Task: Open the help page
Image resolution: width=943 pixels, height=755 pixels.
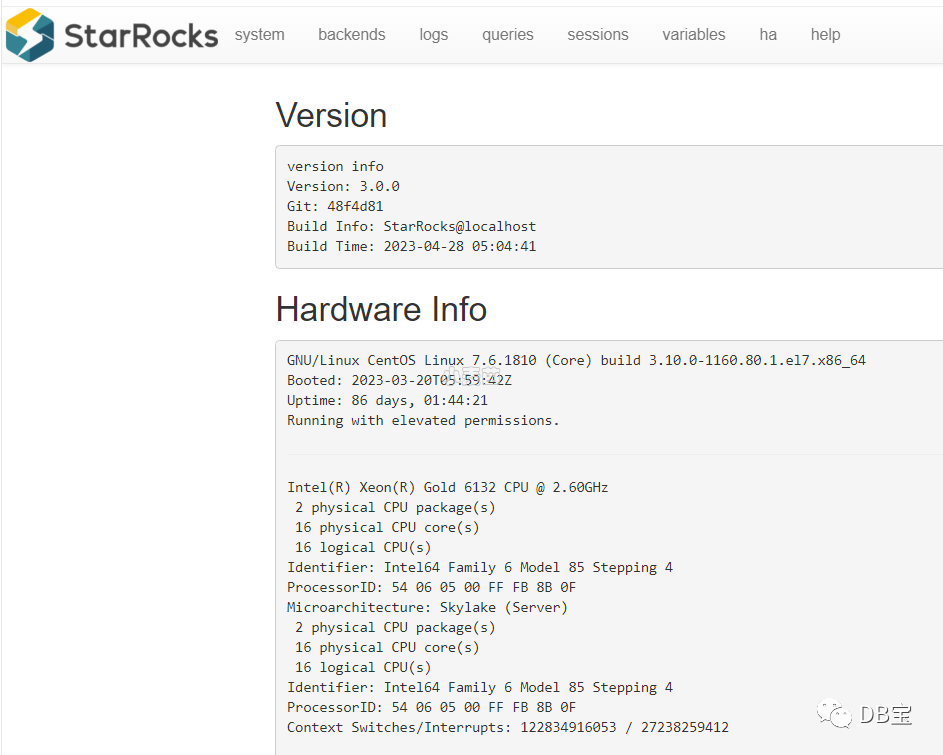Action: pos(825,34)
